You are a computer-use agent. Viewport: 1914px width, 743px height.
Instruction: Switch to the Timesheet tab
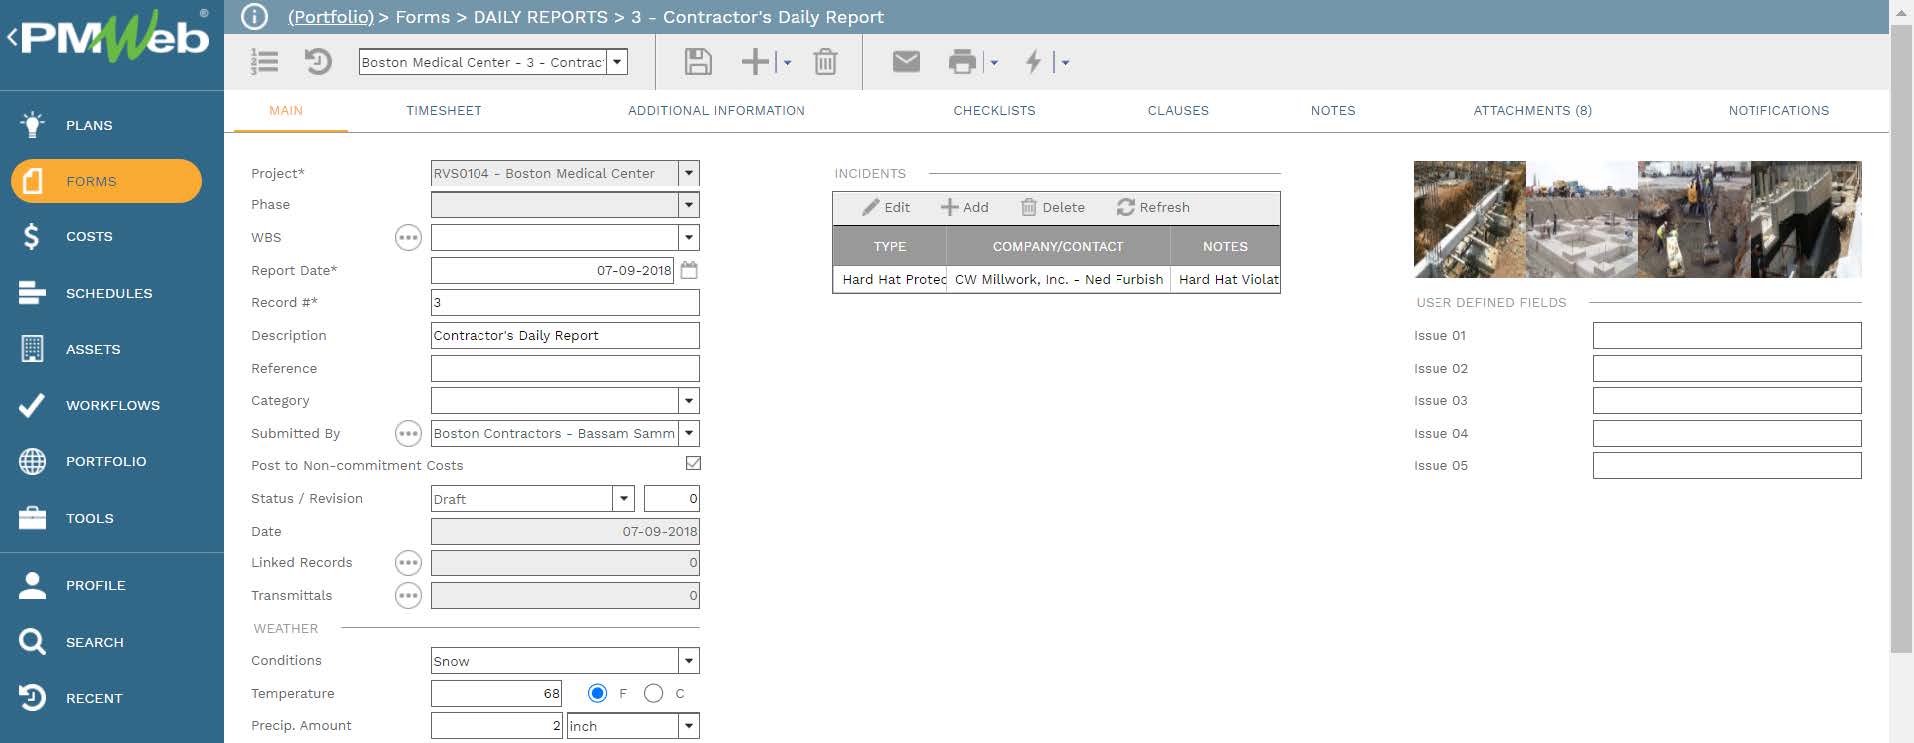click(443, 111)
